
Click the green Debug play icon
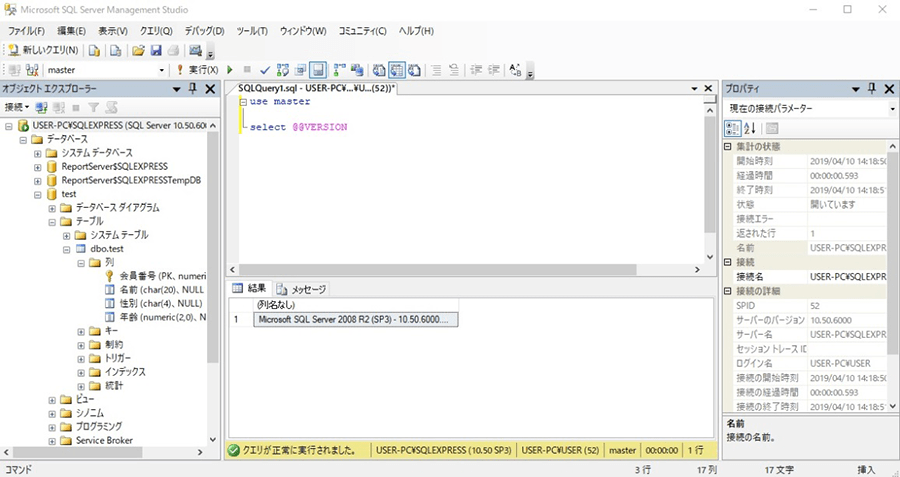[x=230, y=70]
